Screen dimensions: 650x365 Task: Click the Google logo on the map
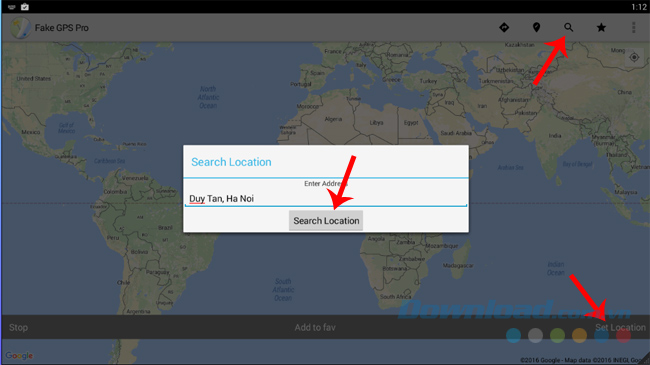[19, 355]
